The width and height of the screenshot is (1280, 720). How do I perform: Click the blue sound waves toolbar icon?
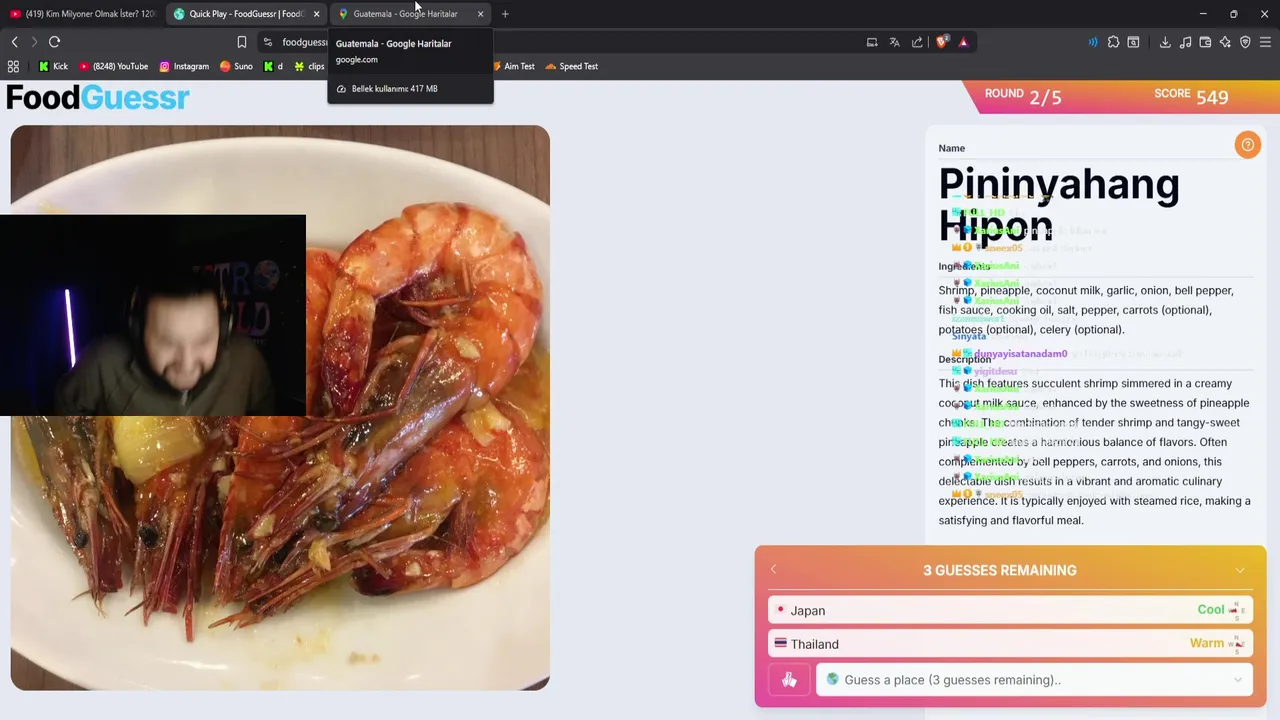pyautogui.click(x=1092, y=42)
